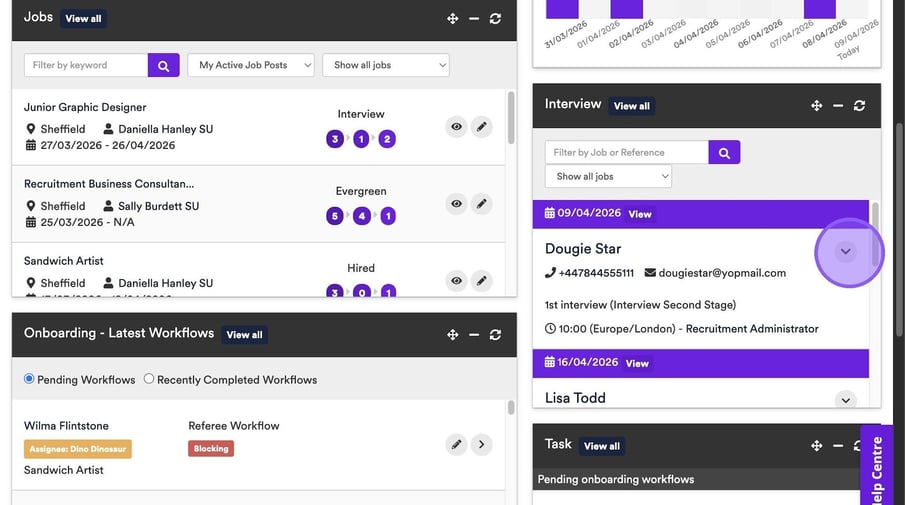Move the Onboarding panel using the drag icon
Viewport: 905px width, 505px height.
[x=453, y=335]
